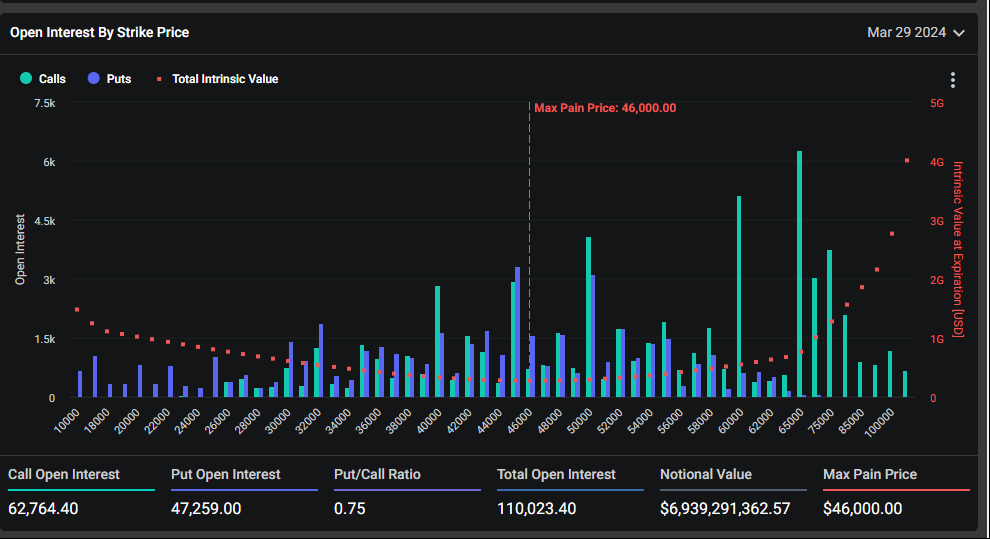This screenshot has width=990, height=539.
Task: Open the Mar 29 2024 expiry dropdown
Action: 906,32
